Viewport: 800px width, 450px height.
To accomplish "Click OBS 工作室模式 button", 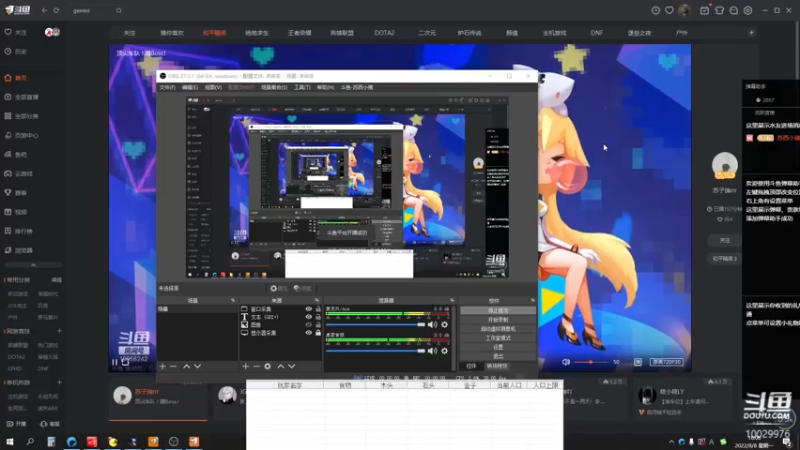I will [x=498, y=338].
